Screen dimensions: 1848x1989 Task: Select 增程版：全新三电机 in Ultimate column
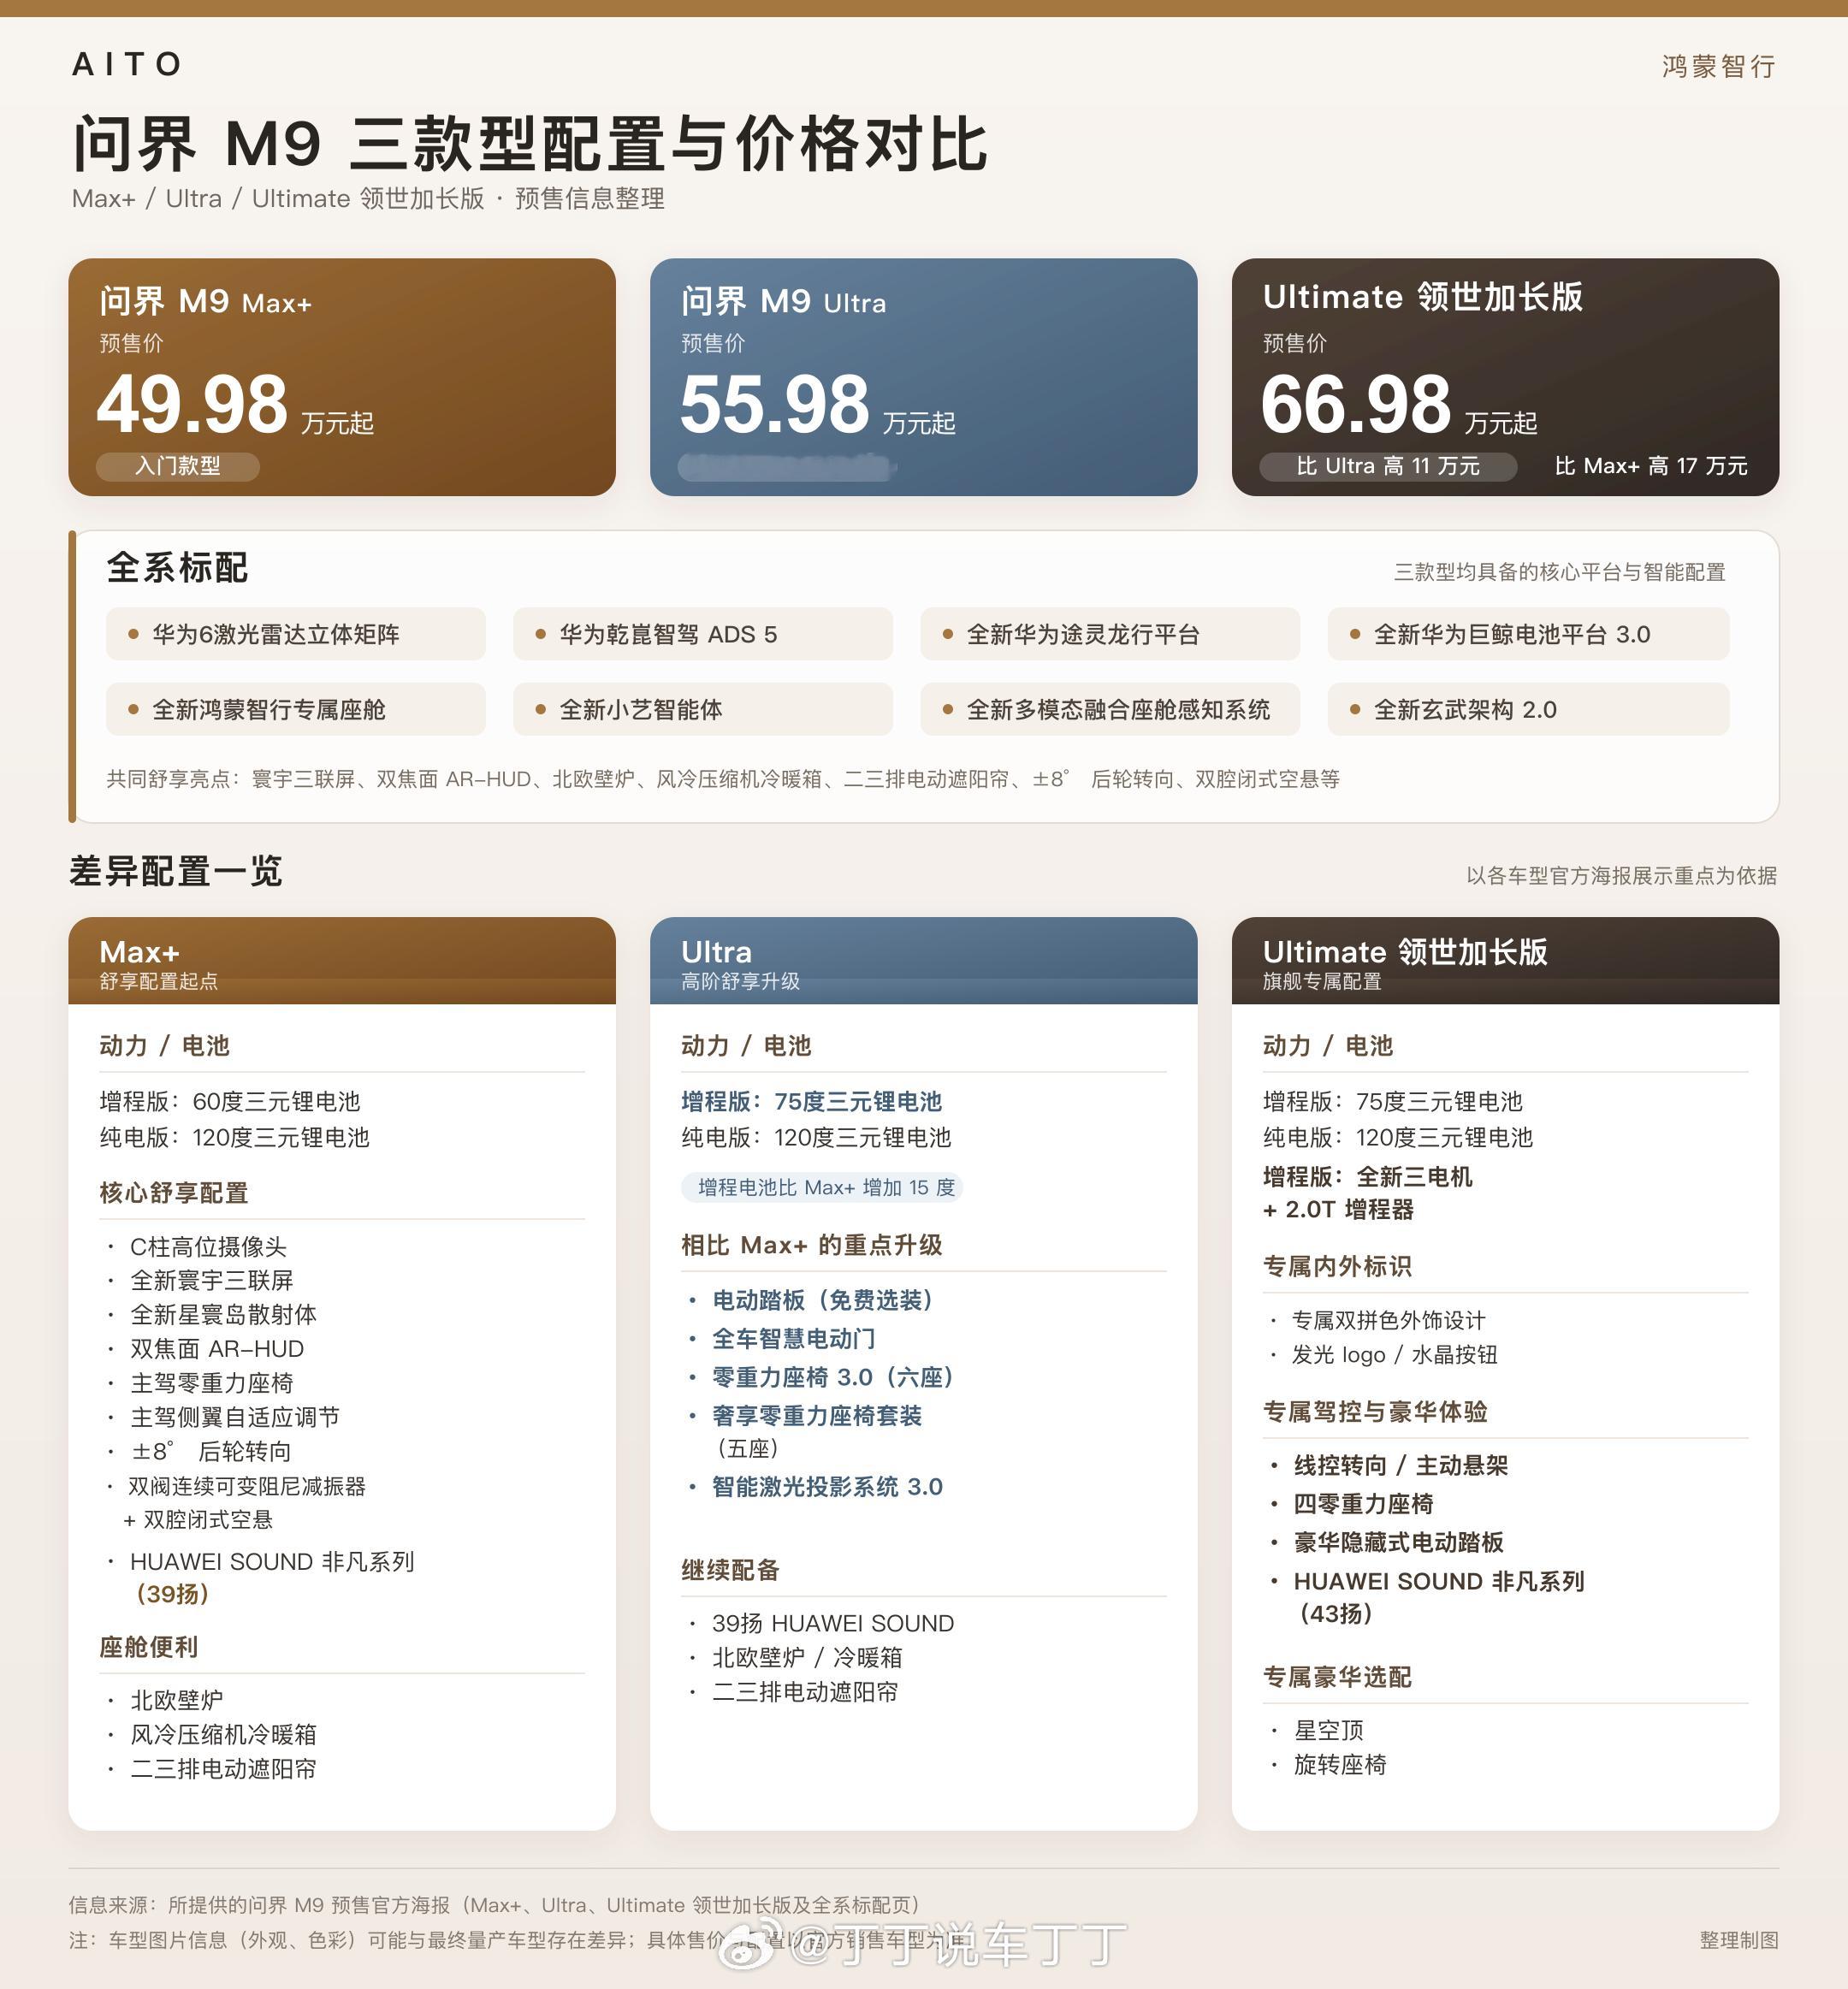coord(1367,1177)
